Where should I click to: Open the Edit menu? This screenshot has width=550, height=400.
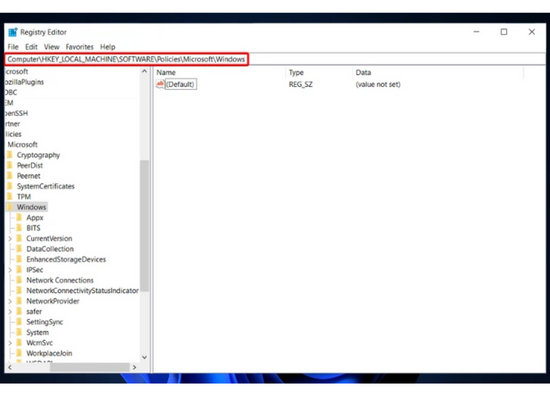[x=31, y=47]
